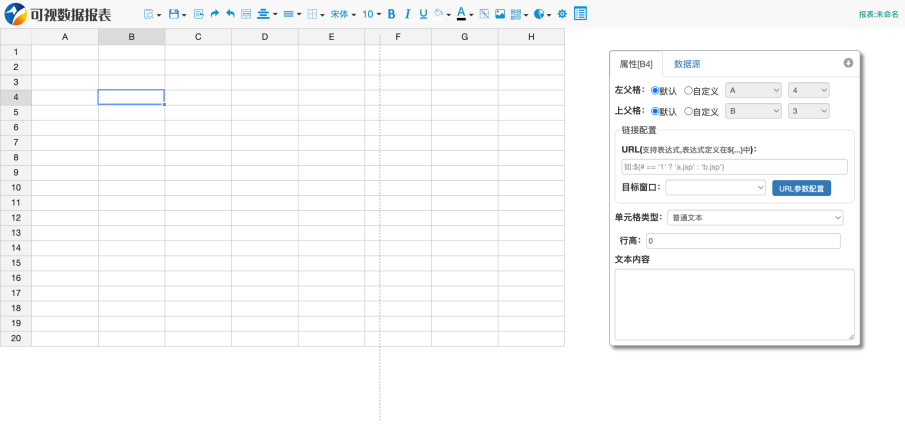Open the cell border options
This screenshot has height=442, width=905.
316,14
